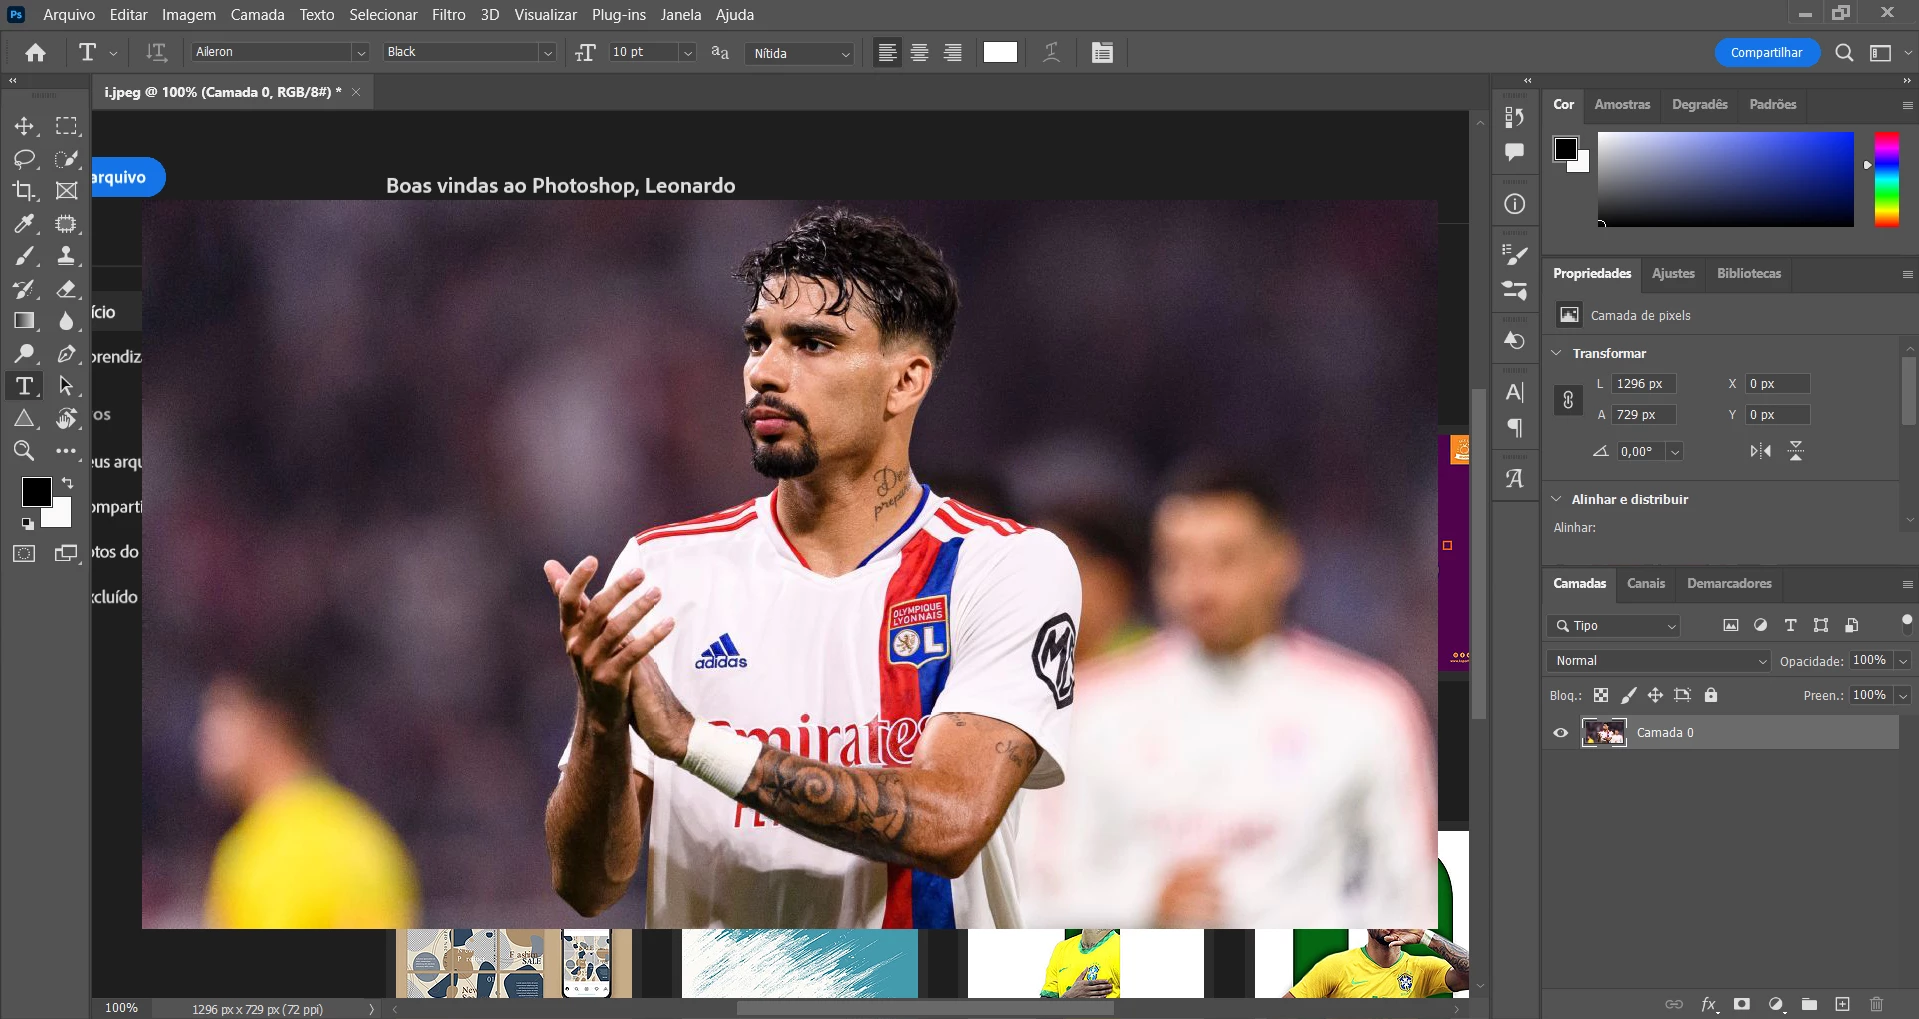Screen dimensions: 1919x1019
Task: Open the Arquivo menu
Action: (x=69, y=15)
